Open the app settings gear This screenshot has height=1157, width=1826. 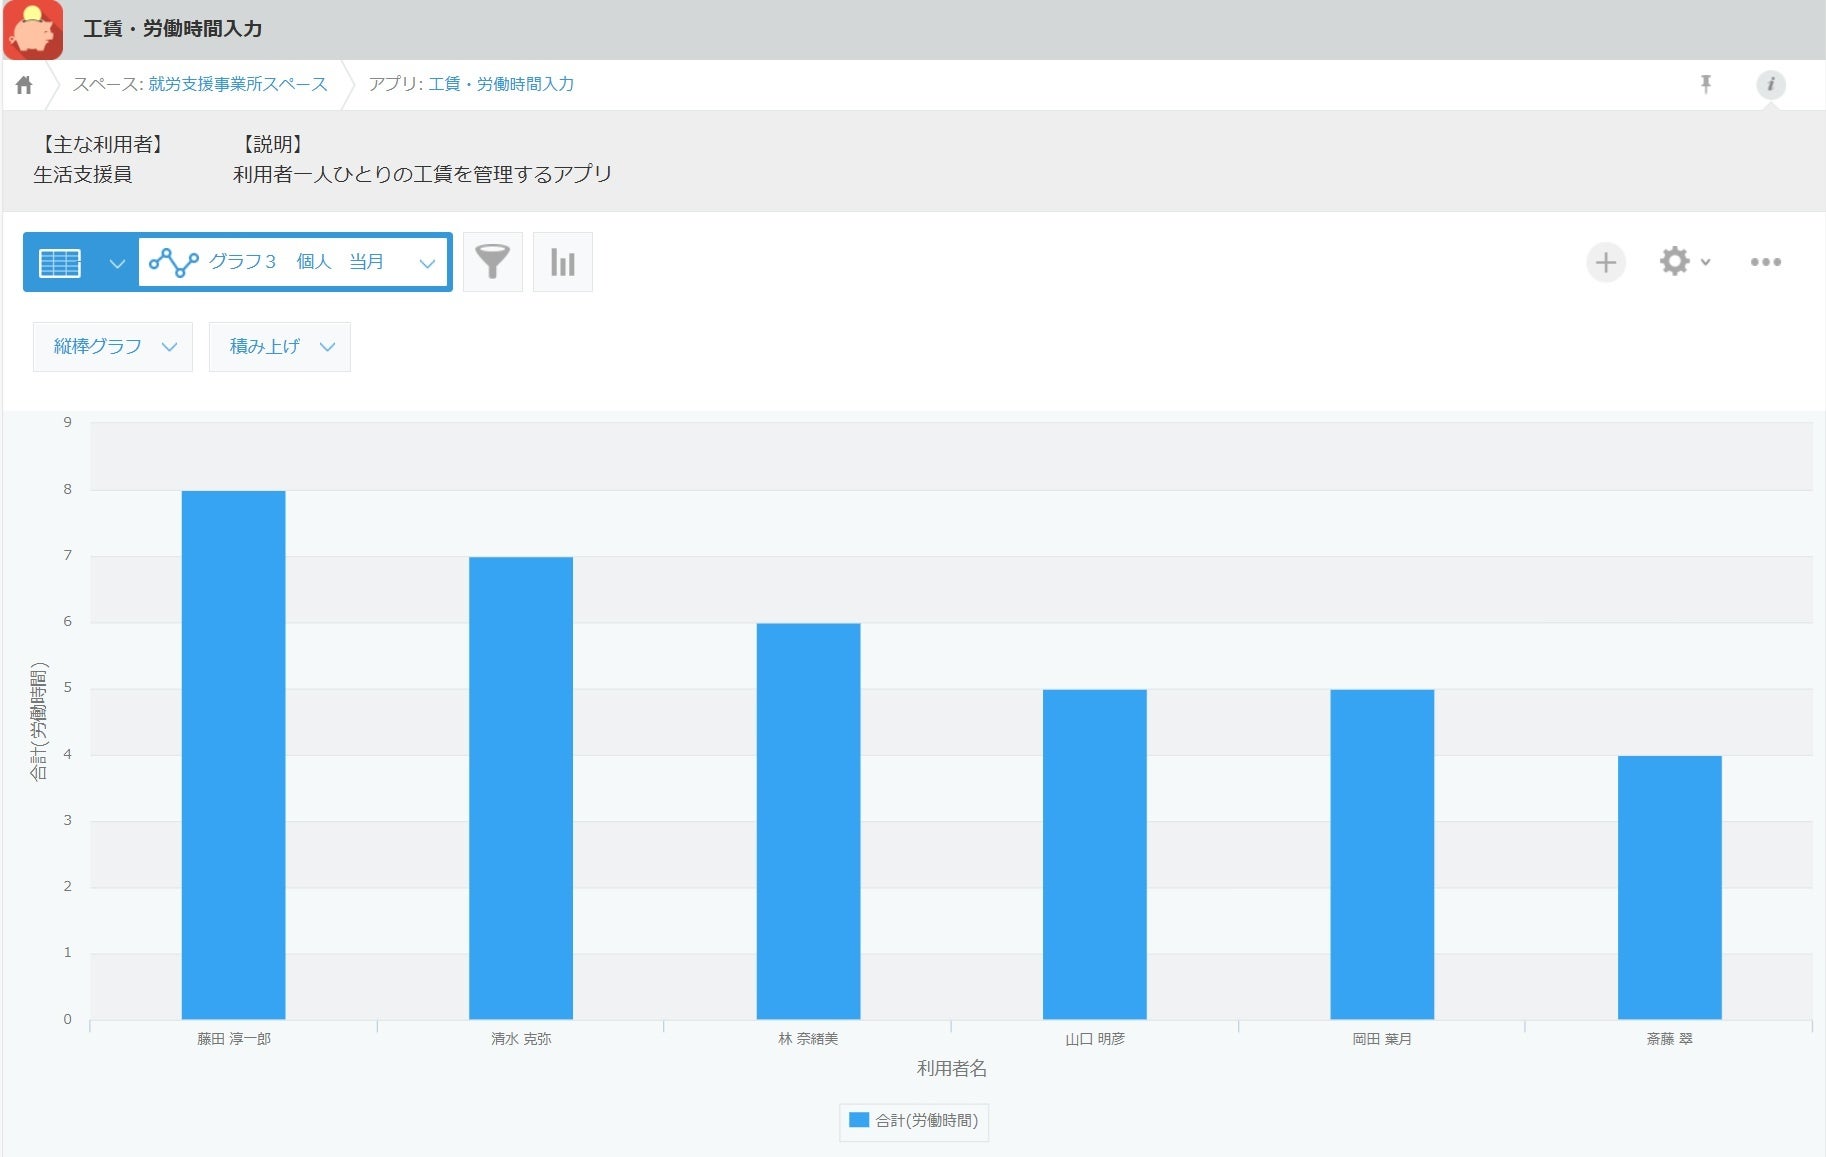tap(1685, 262)
